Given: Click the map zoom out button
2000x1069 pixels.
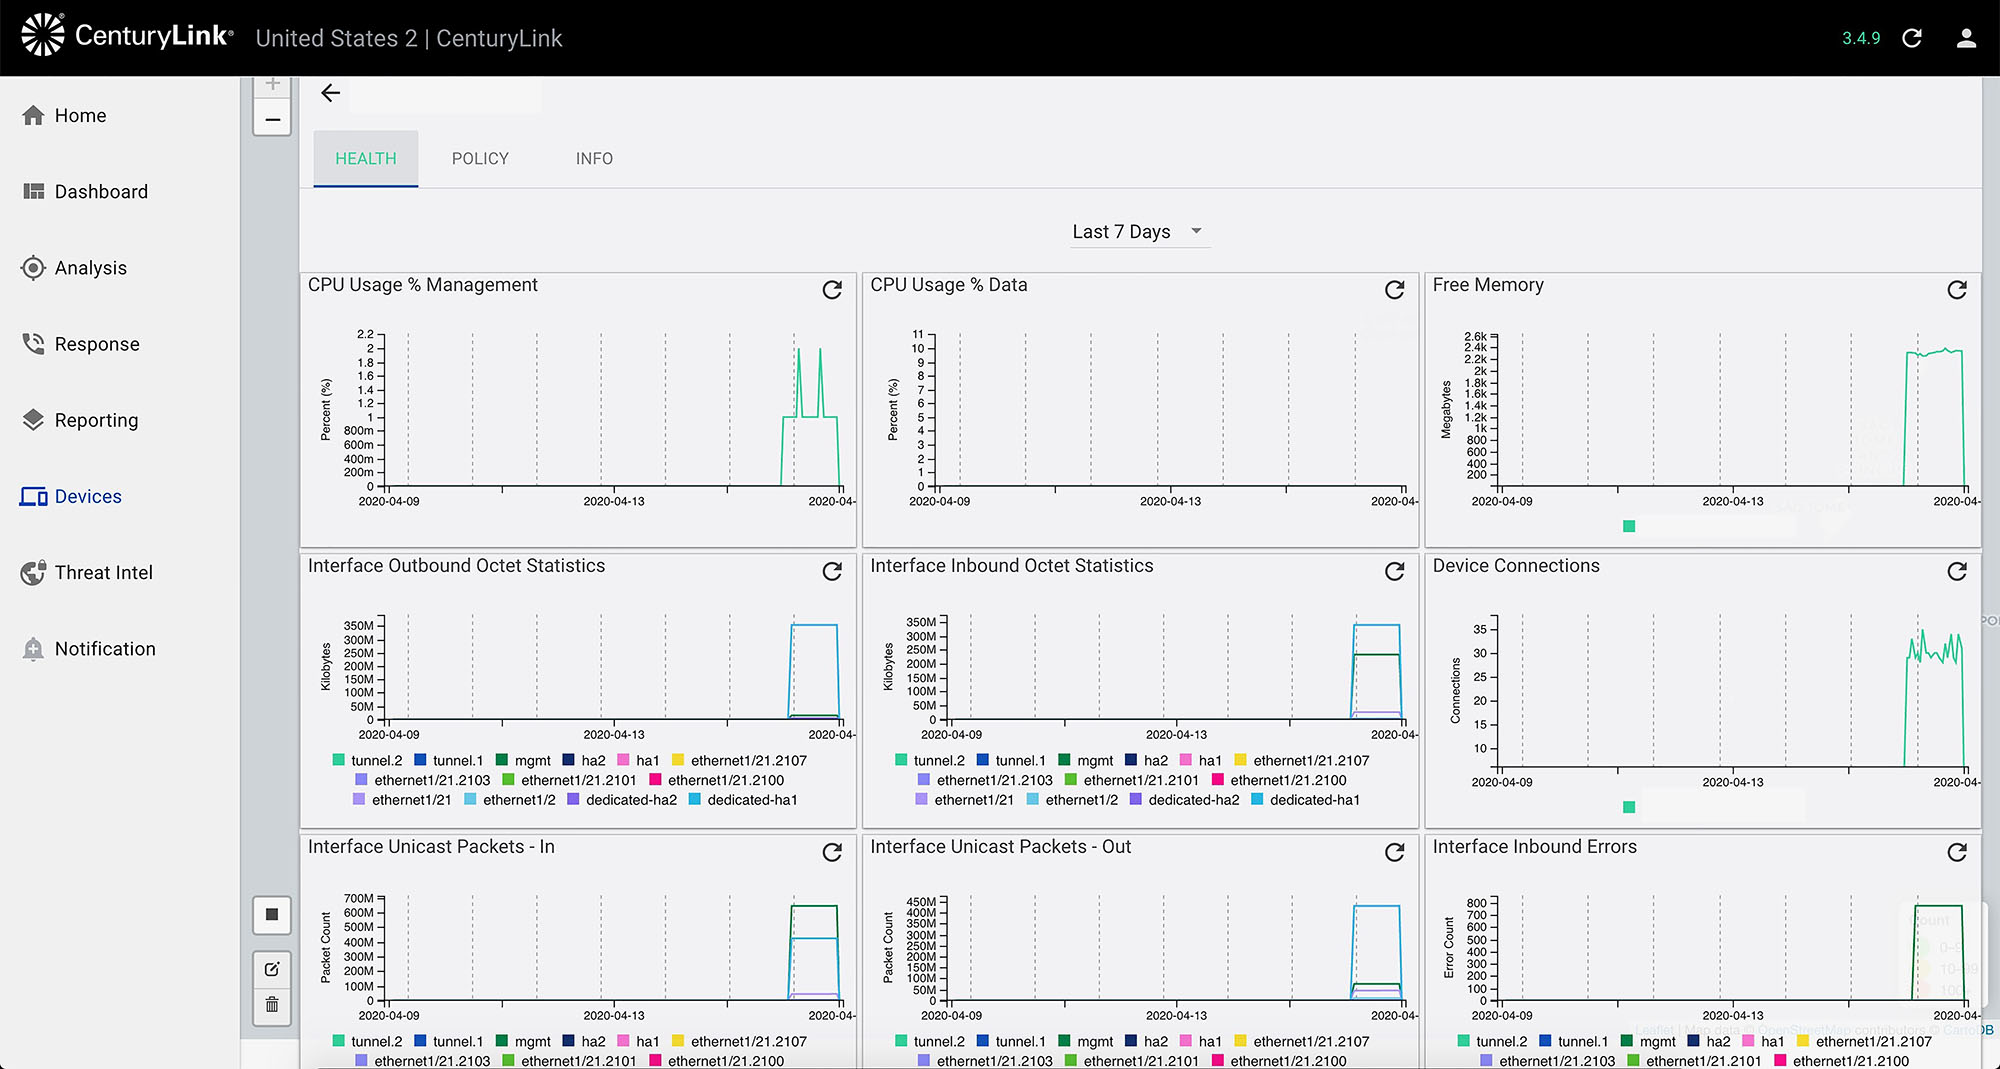Looking at the screenshot, I should point(272,119).
